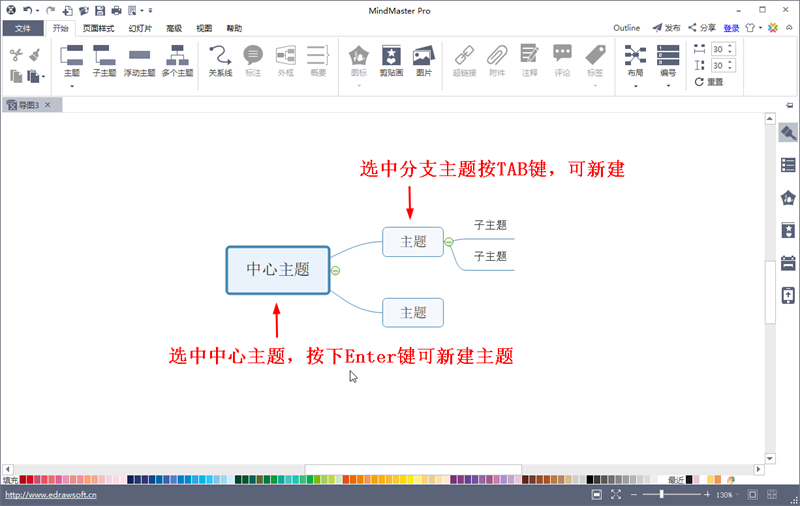Viewport: 800px width, 506px height.
Task: Click the 概要 summary icon
Action: (318, 61)
